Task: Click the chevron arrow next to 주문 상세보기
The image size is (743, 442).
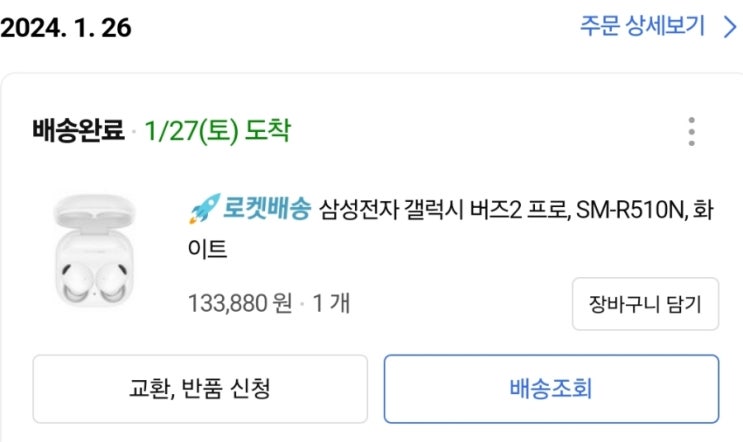Action: point(729,26)
